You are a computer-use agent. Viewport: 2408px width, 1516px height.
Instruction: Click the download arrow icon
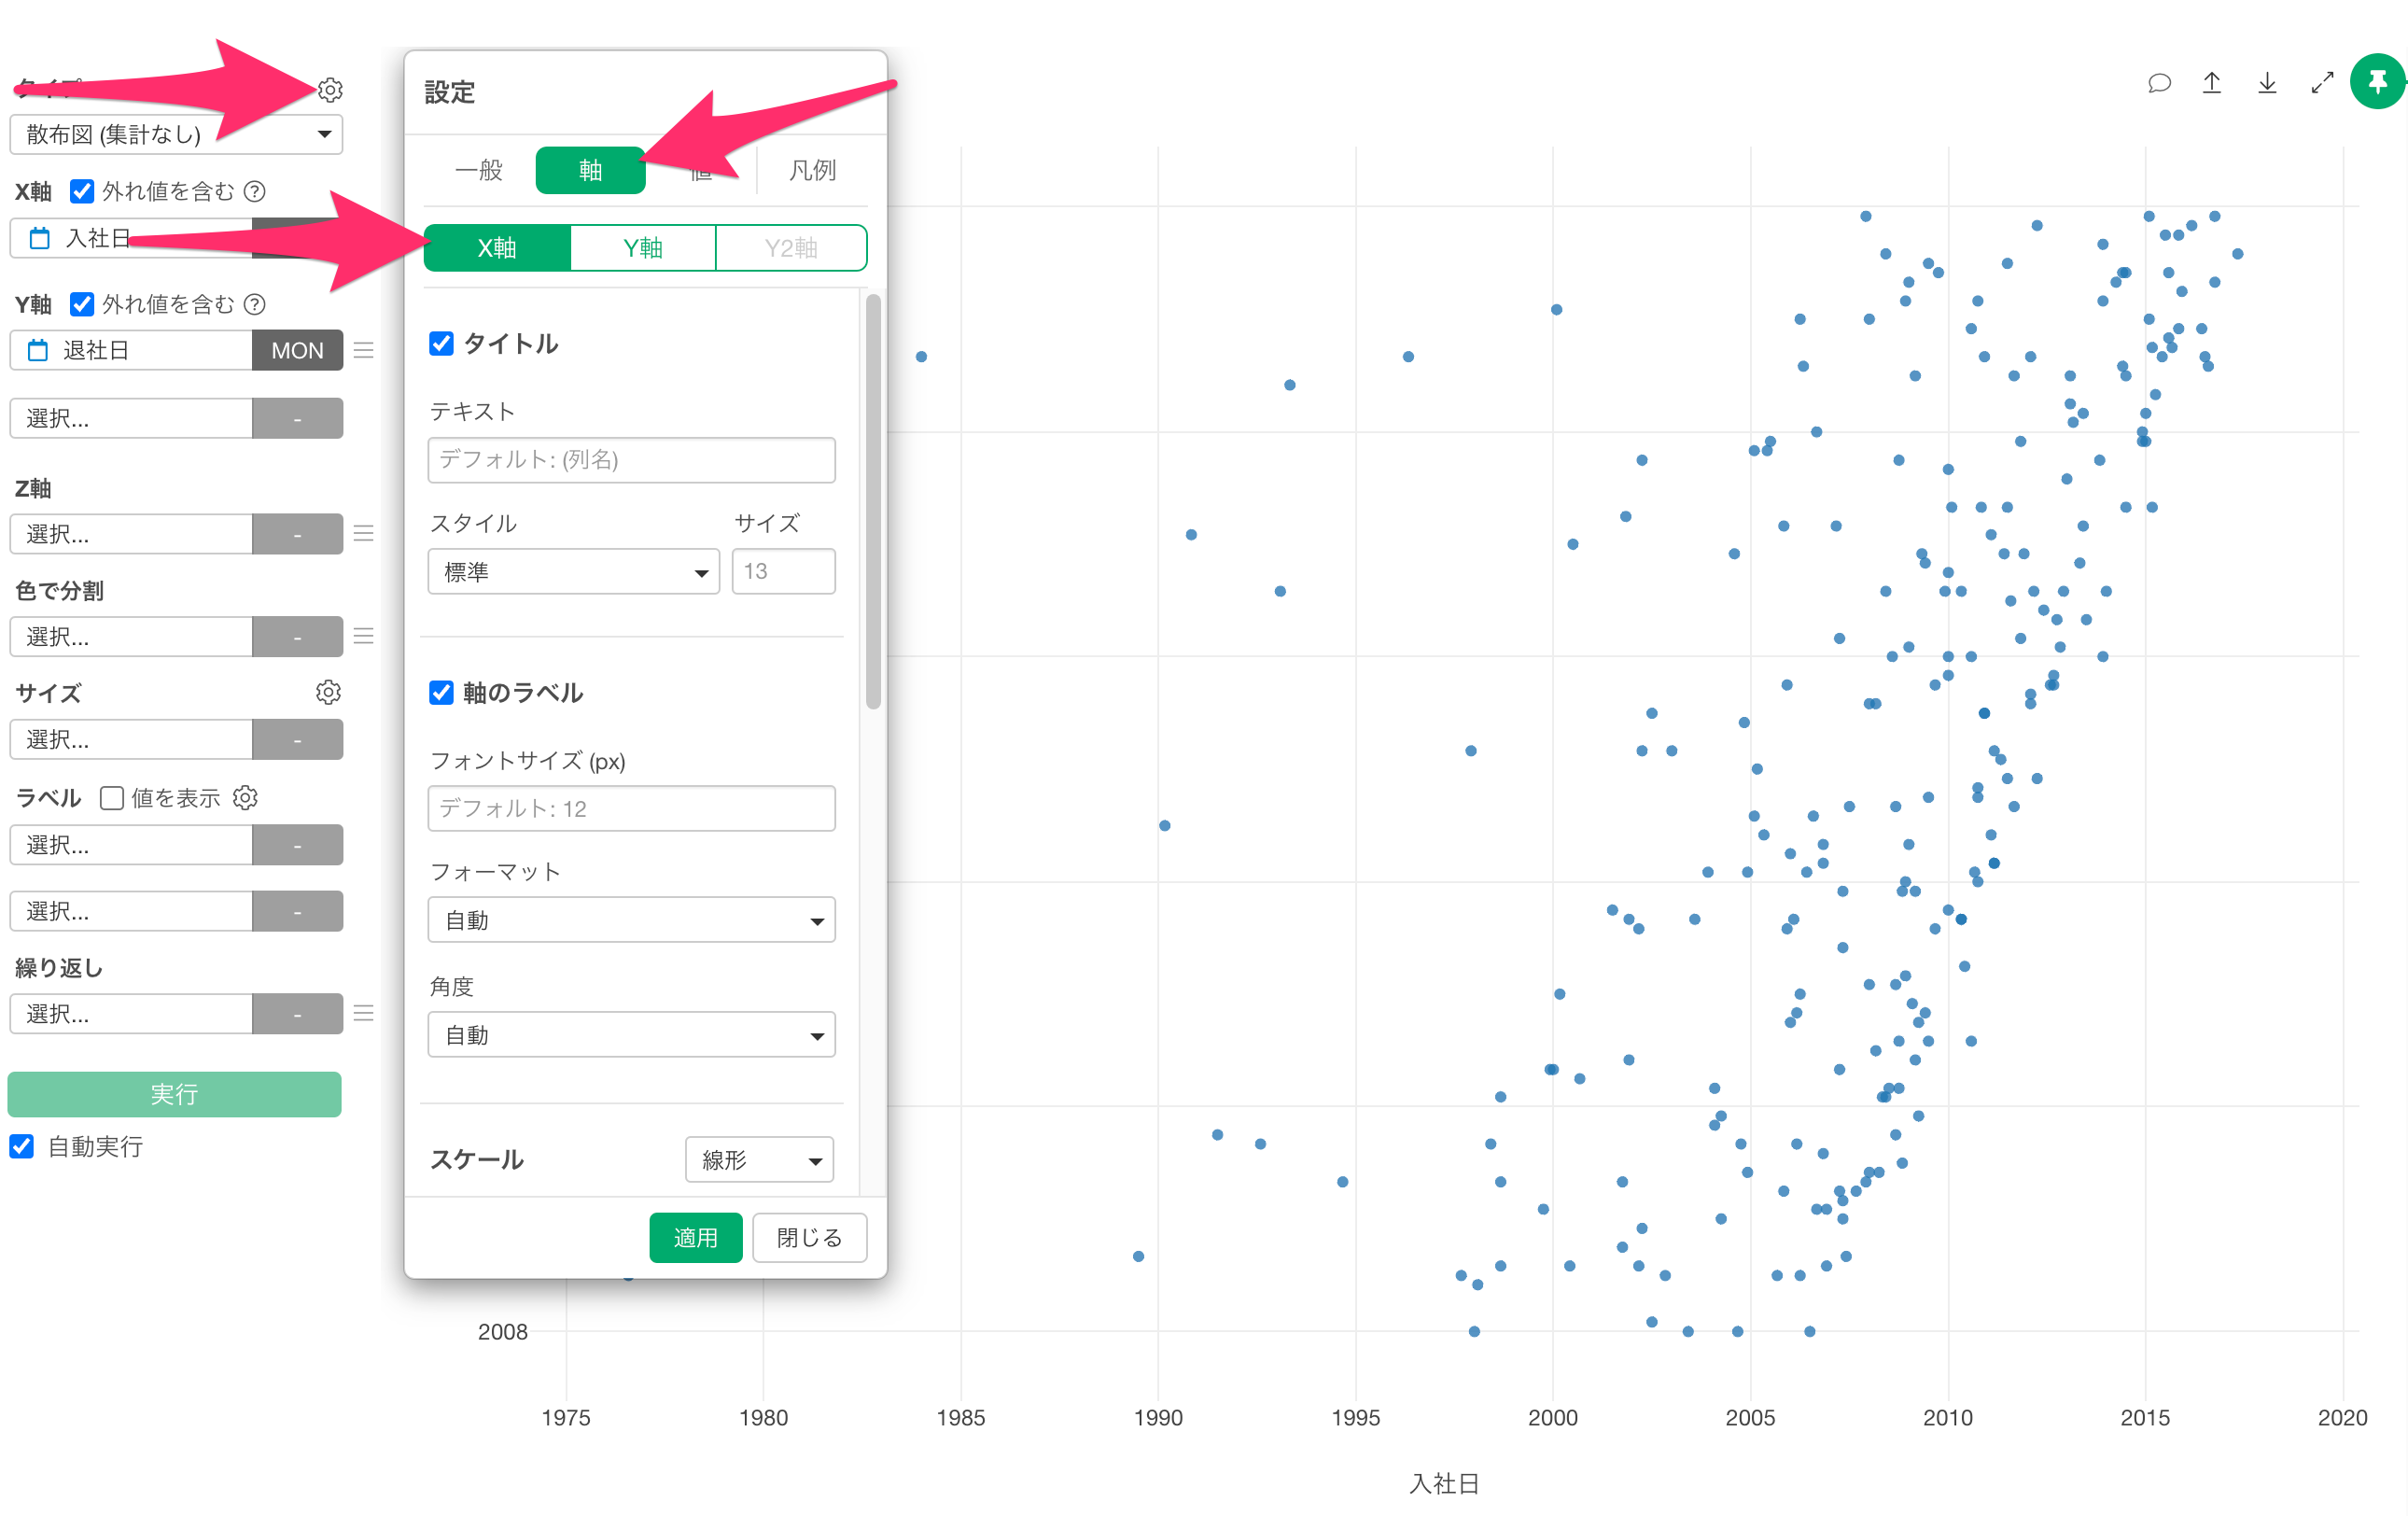point(2267,83)
